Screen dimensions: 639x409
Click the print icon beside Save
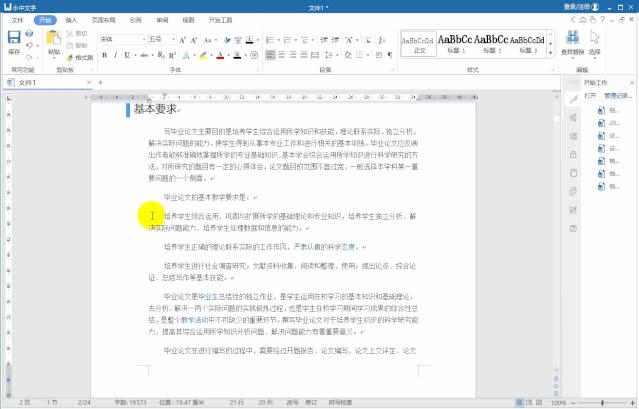[x=29, y=33]
